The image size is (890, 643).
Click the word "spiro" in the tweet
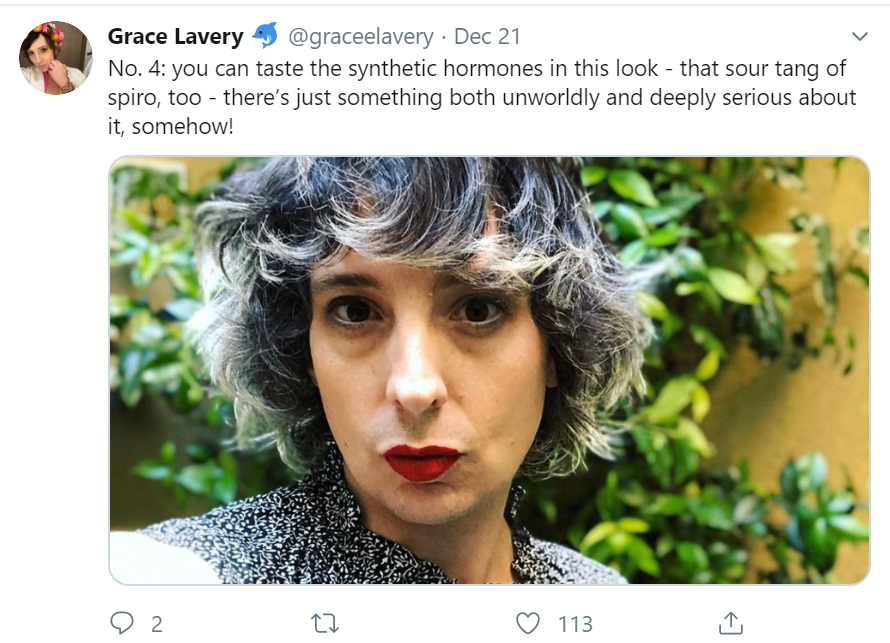pos(134,98)
